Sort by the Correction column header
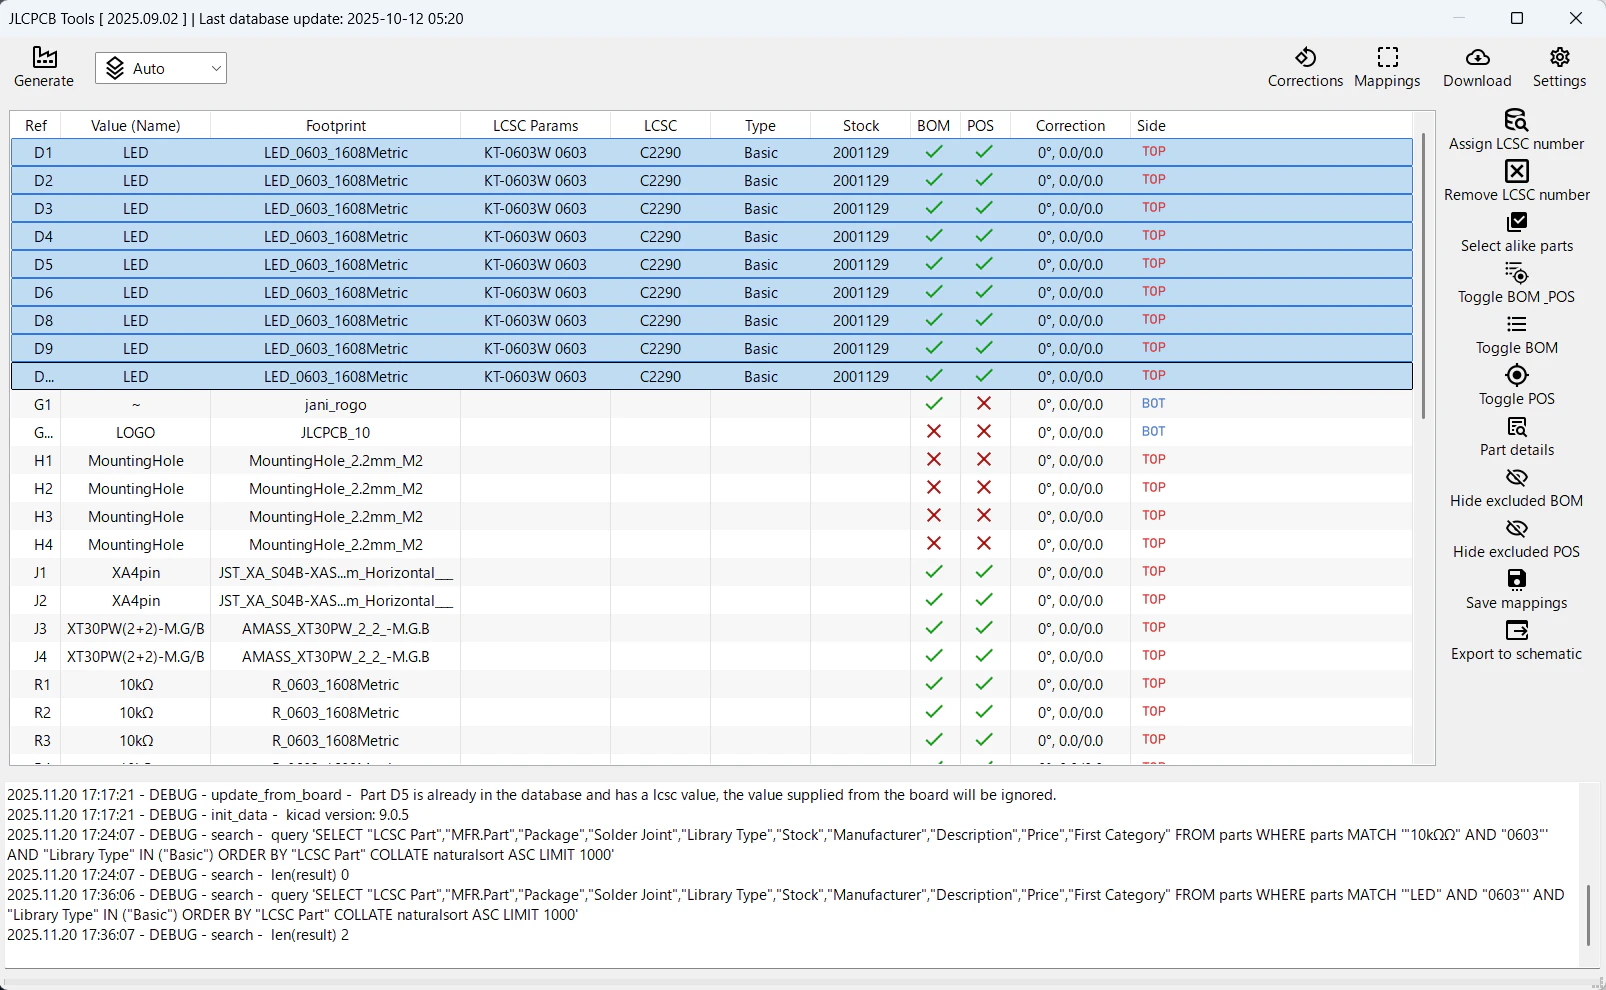The image size is (1606, 990). (x=1071, y=125)
